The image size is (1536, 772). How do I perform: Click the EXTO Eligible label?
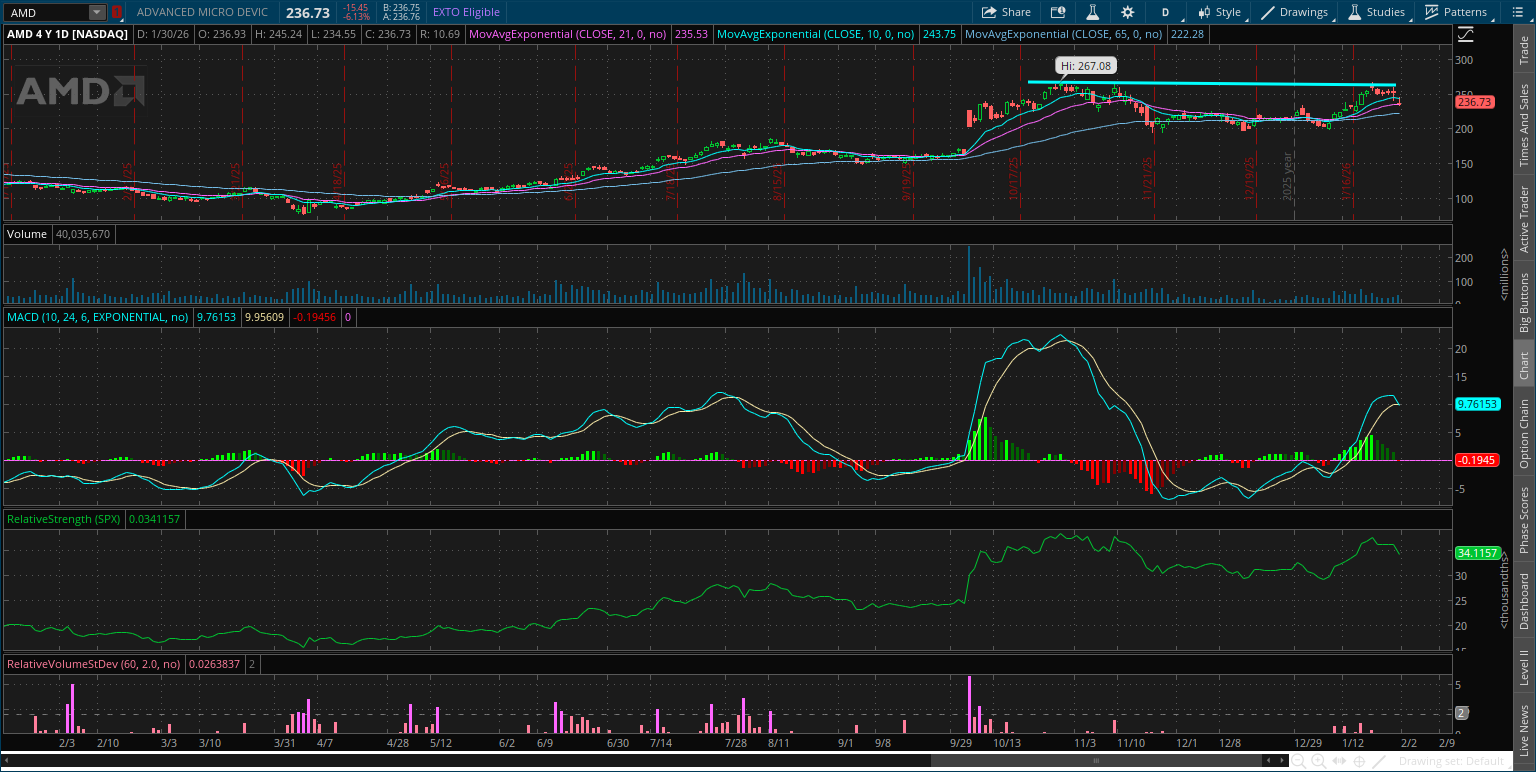click(466, 12)
